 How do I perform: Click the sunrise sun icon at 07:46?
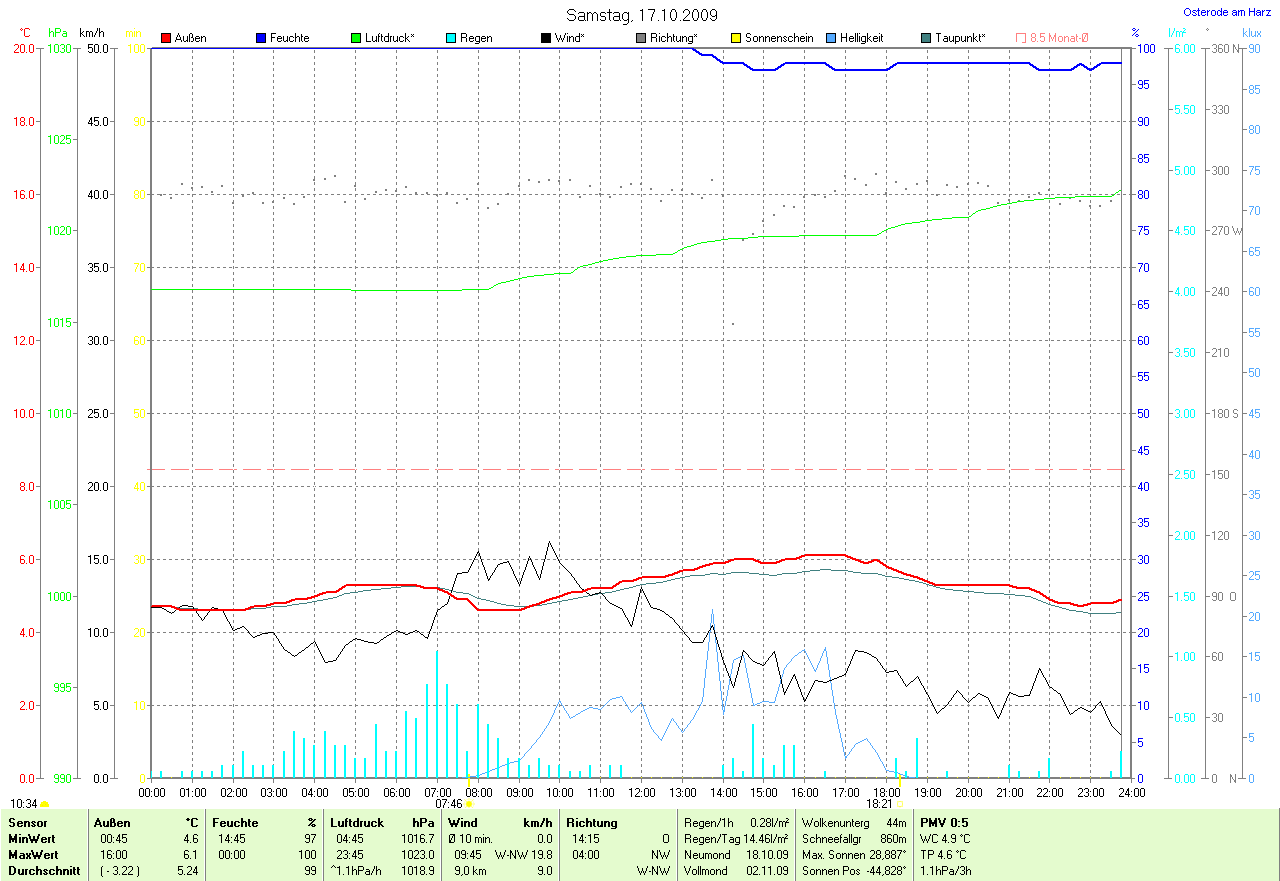tap(469, 803)
